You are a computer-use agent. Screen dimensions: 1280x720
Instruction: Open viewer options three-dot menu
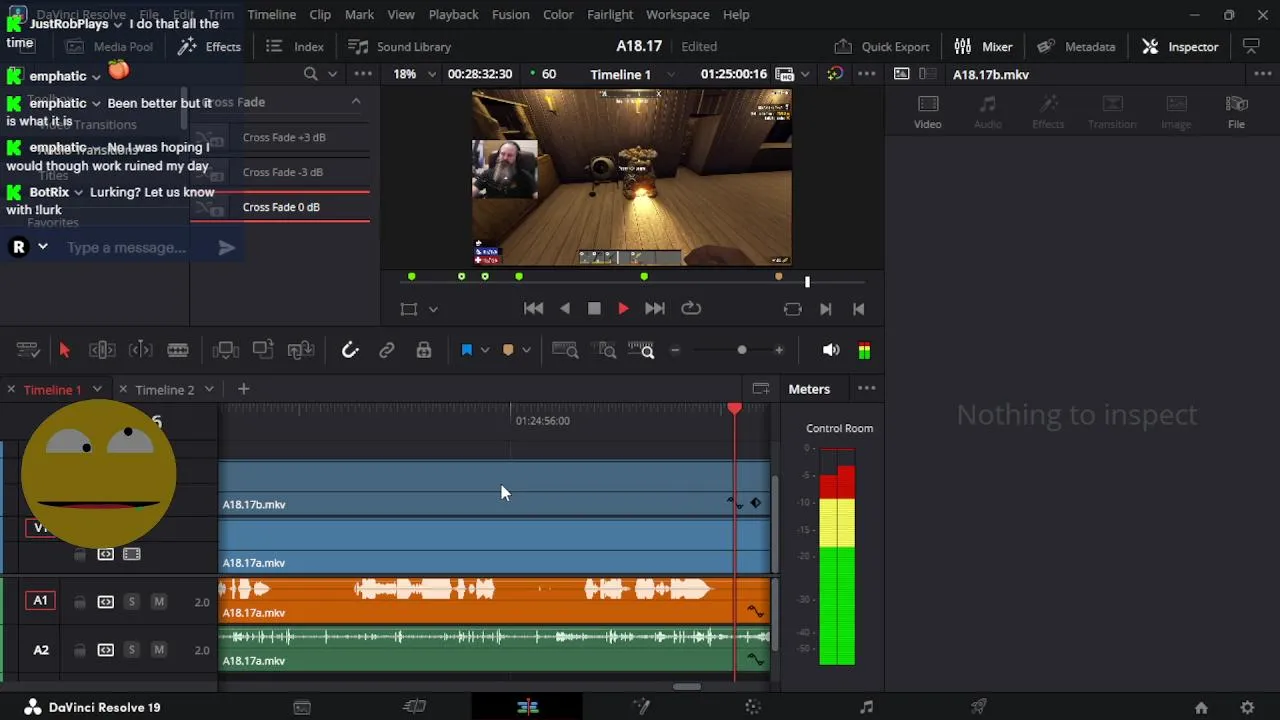pyautogui.click(x=866, y=74)
